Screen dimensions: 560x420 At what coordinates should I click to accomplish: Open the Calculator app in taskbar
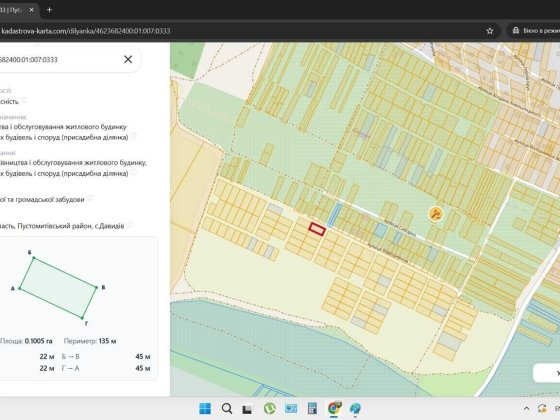(x=312, y=408)
